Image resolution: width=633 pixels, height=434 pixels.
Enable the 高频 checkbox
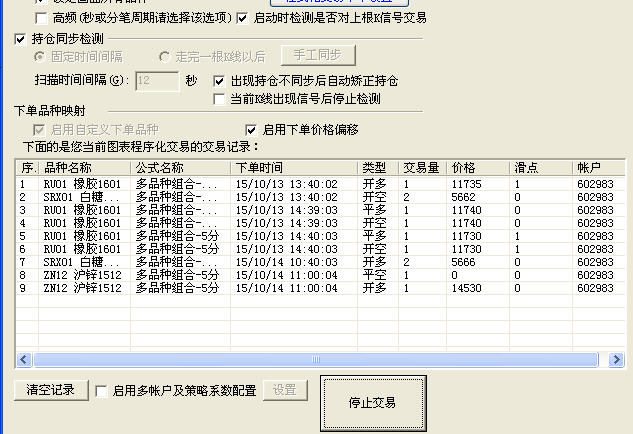point(41,18)
